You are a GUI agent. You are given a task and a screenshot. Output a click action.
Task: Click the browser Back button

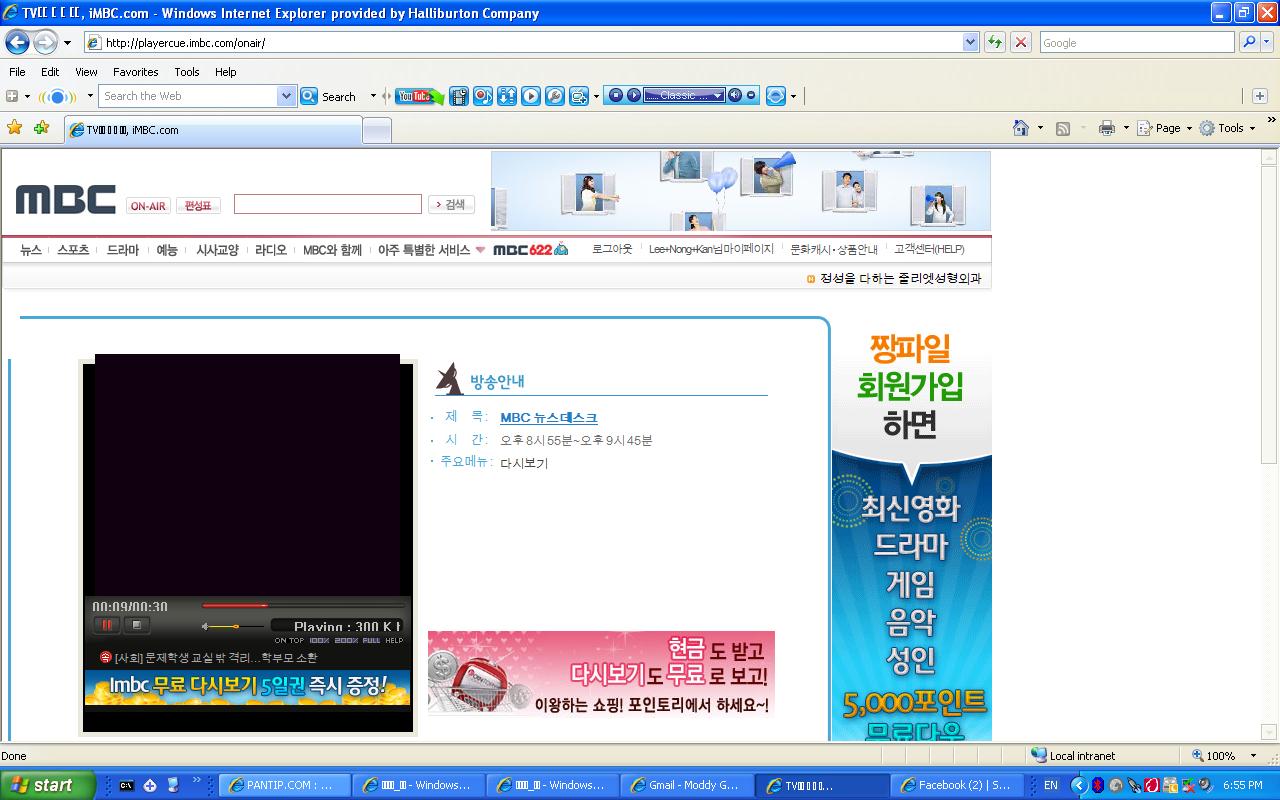point(17,42)
